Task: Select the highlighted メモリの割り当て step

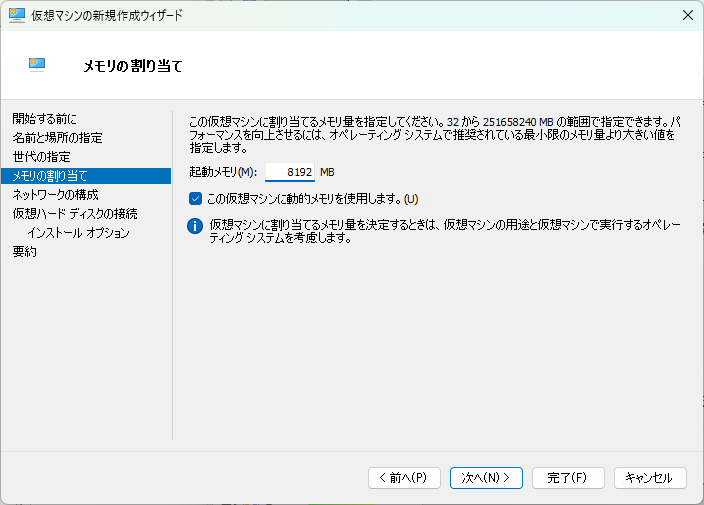Action: coord(50,176)
